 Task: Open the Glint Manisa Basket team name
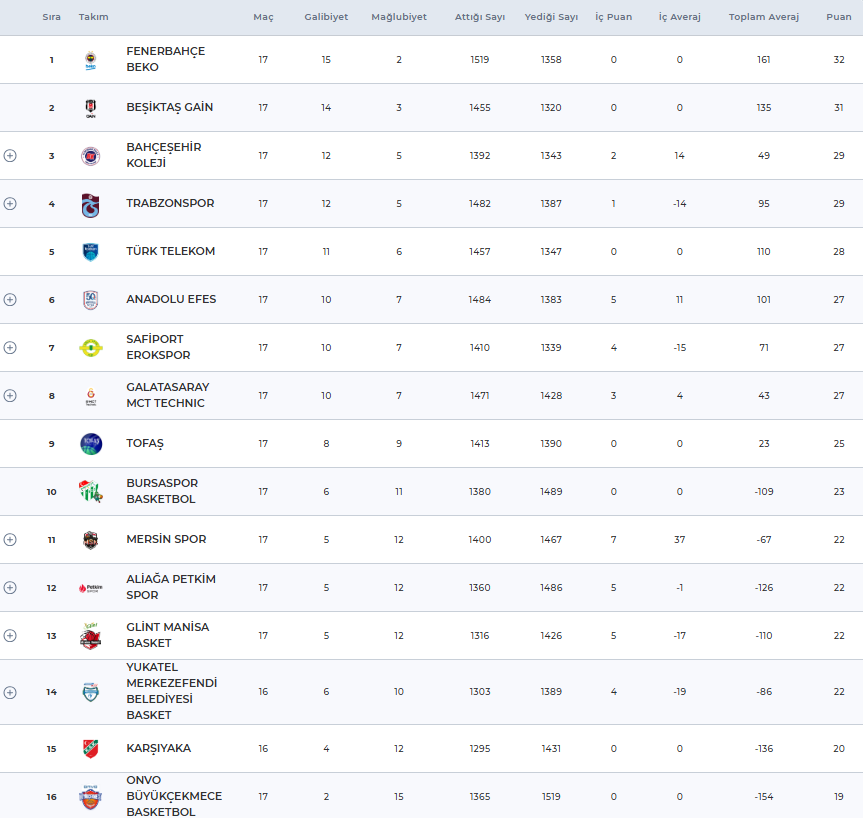(x=167, y=636)
